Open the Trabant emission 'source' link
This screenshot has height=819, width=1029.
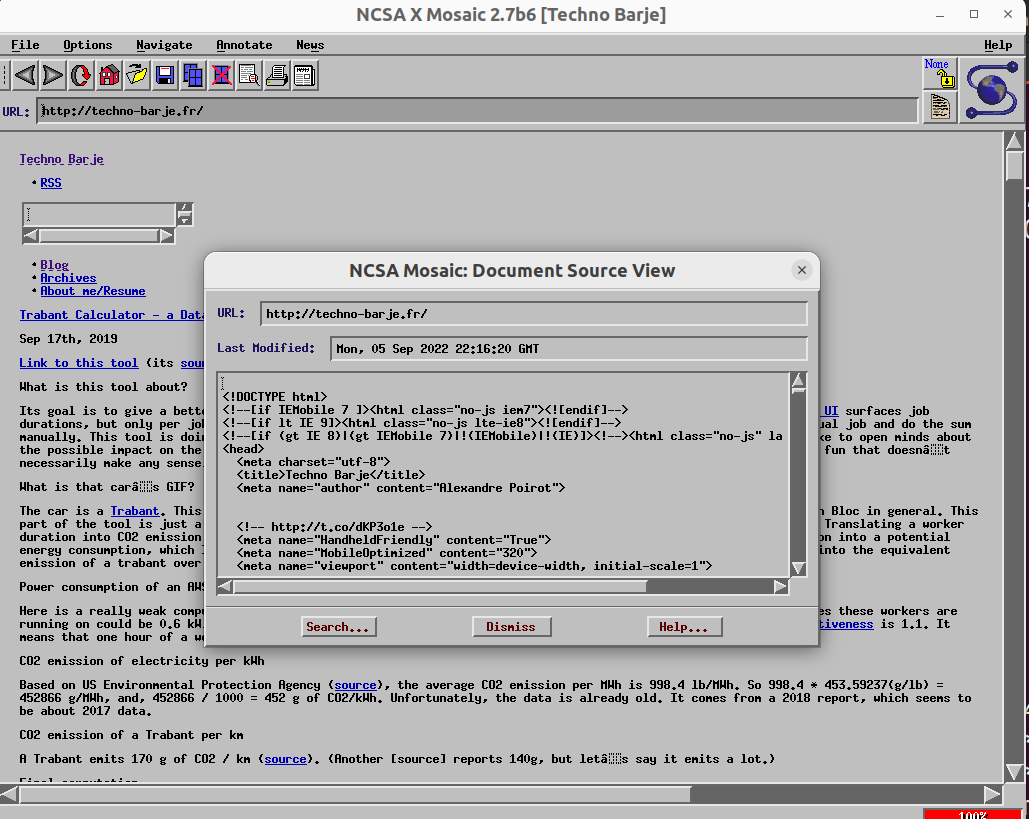tap(285, 759)
